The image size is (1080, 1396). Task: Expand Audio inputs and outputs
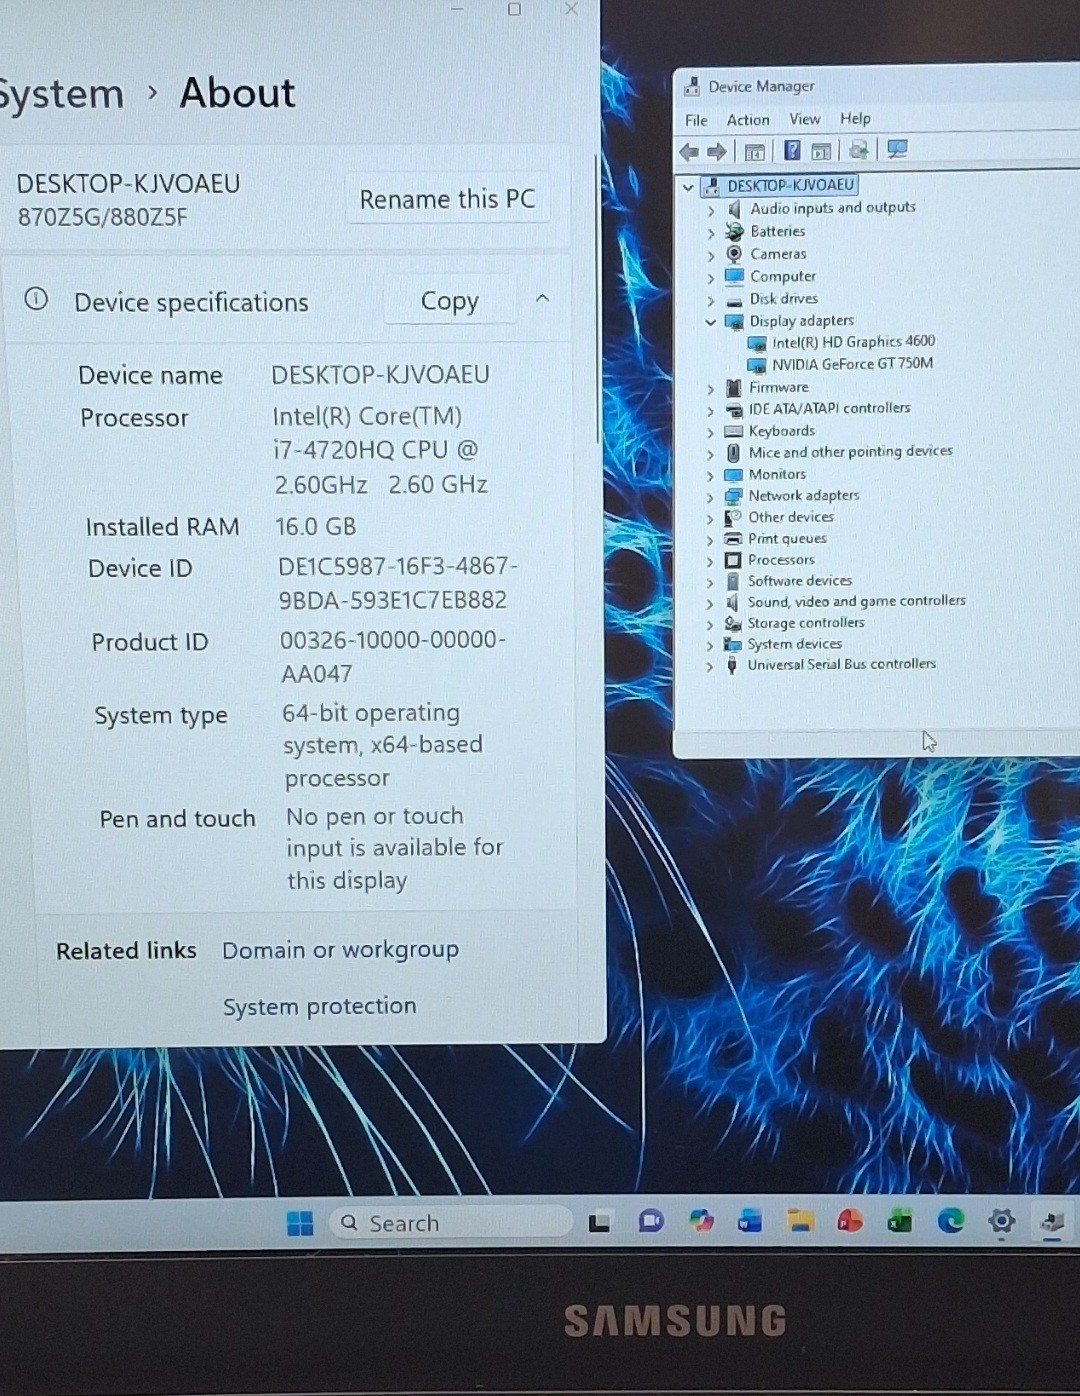(711, 211)
